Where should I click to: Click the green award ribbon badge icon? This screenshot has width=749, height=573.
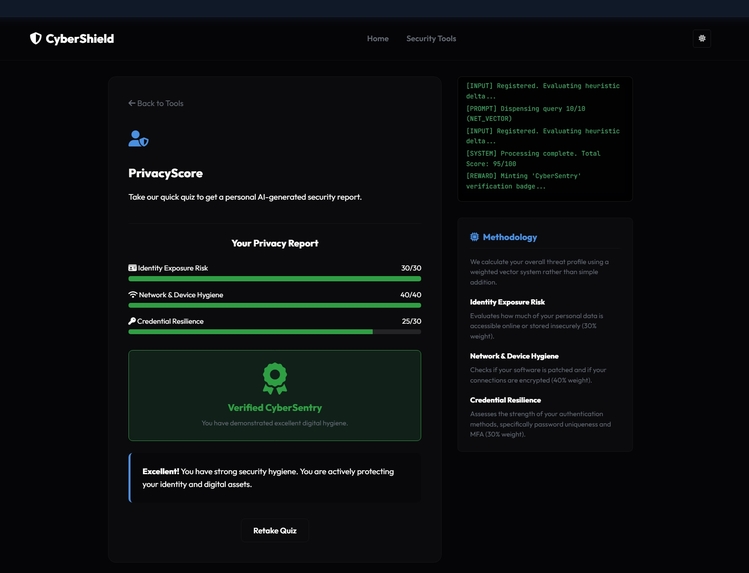[x=275, y=379]
